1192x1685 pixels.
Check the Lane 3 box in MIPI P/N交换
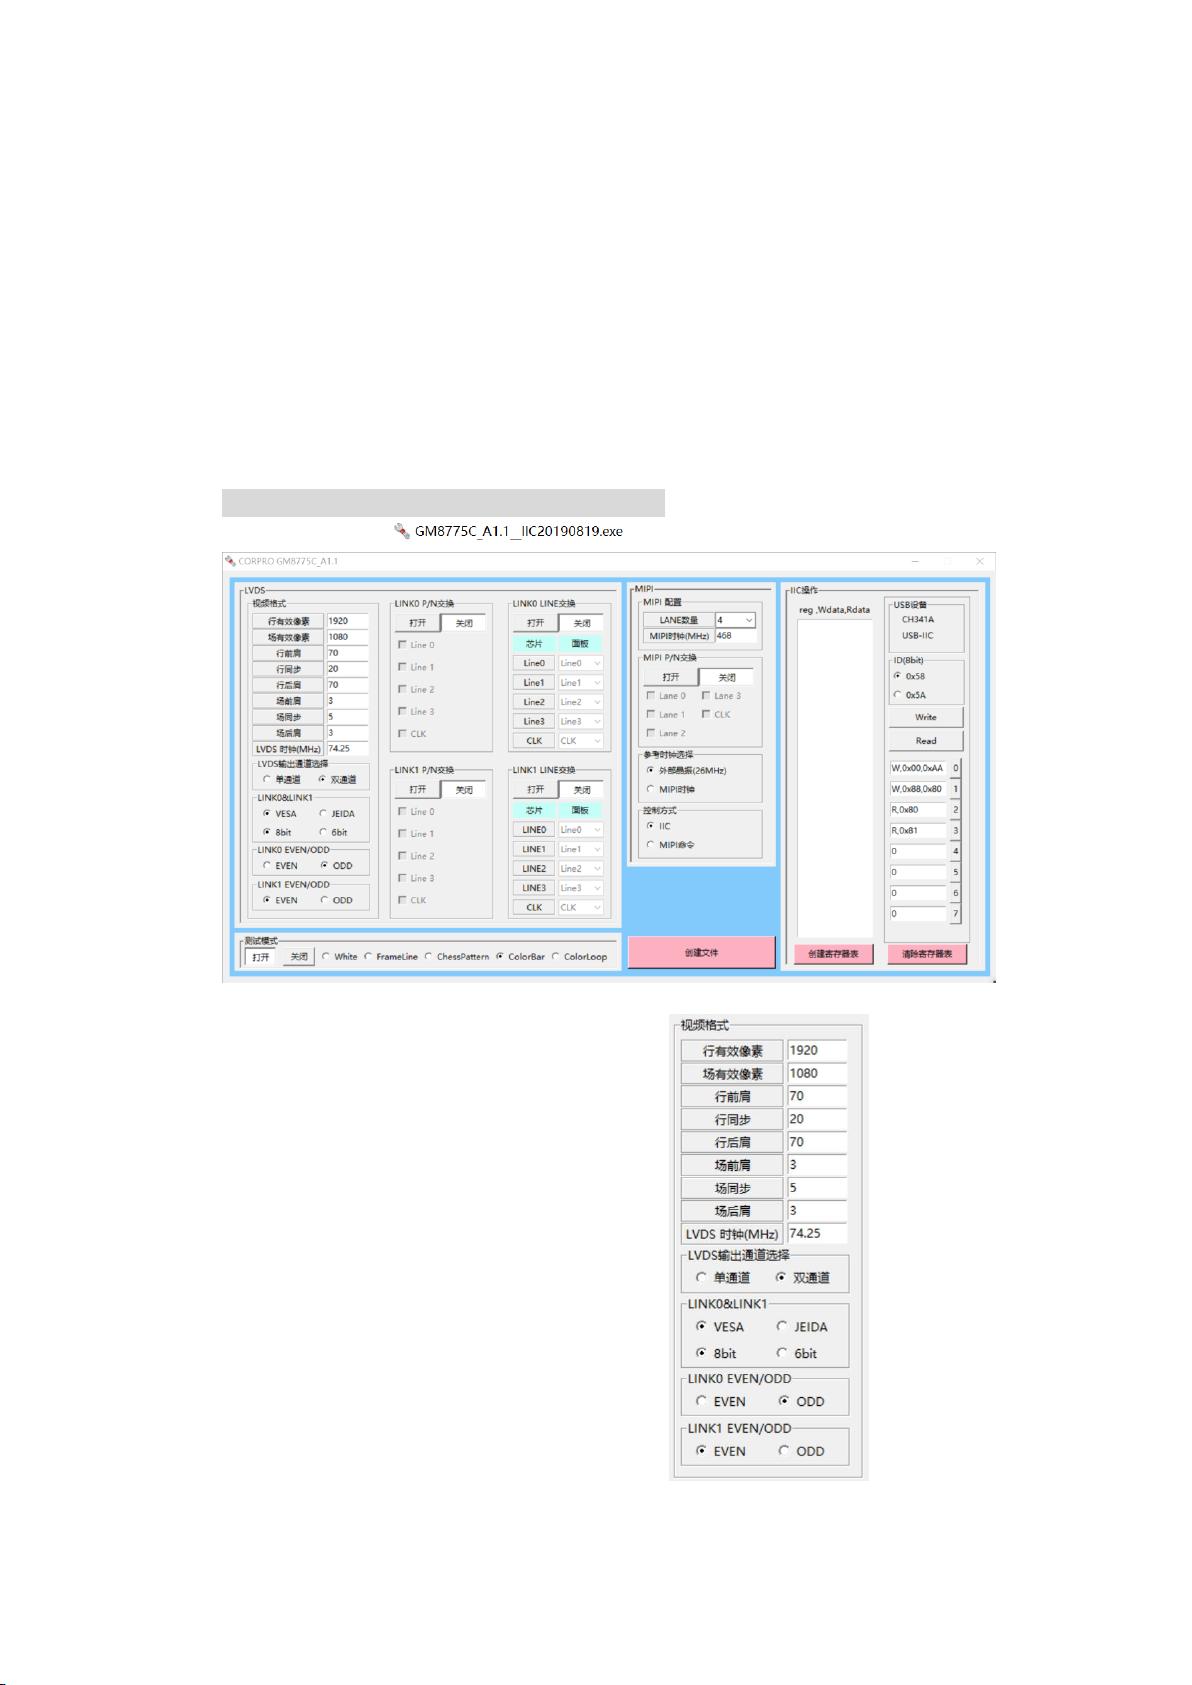[x=706, y=696]
